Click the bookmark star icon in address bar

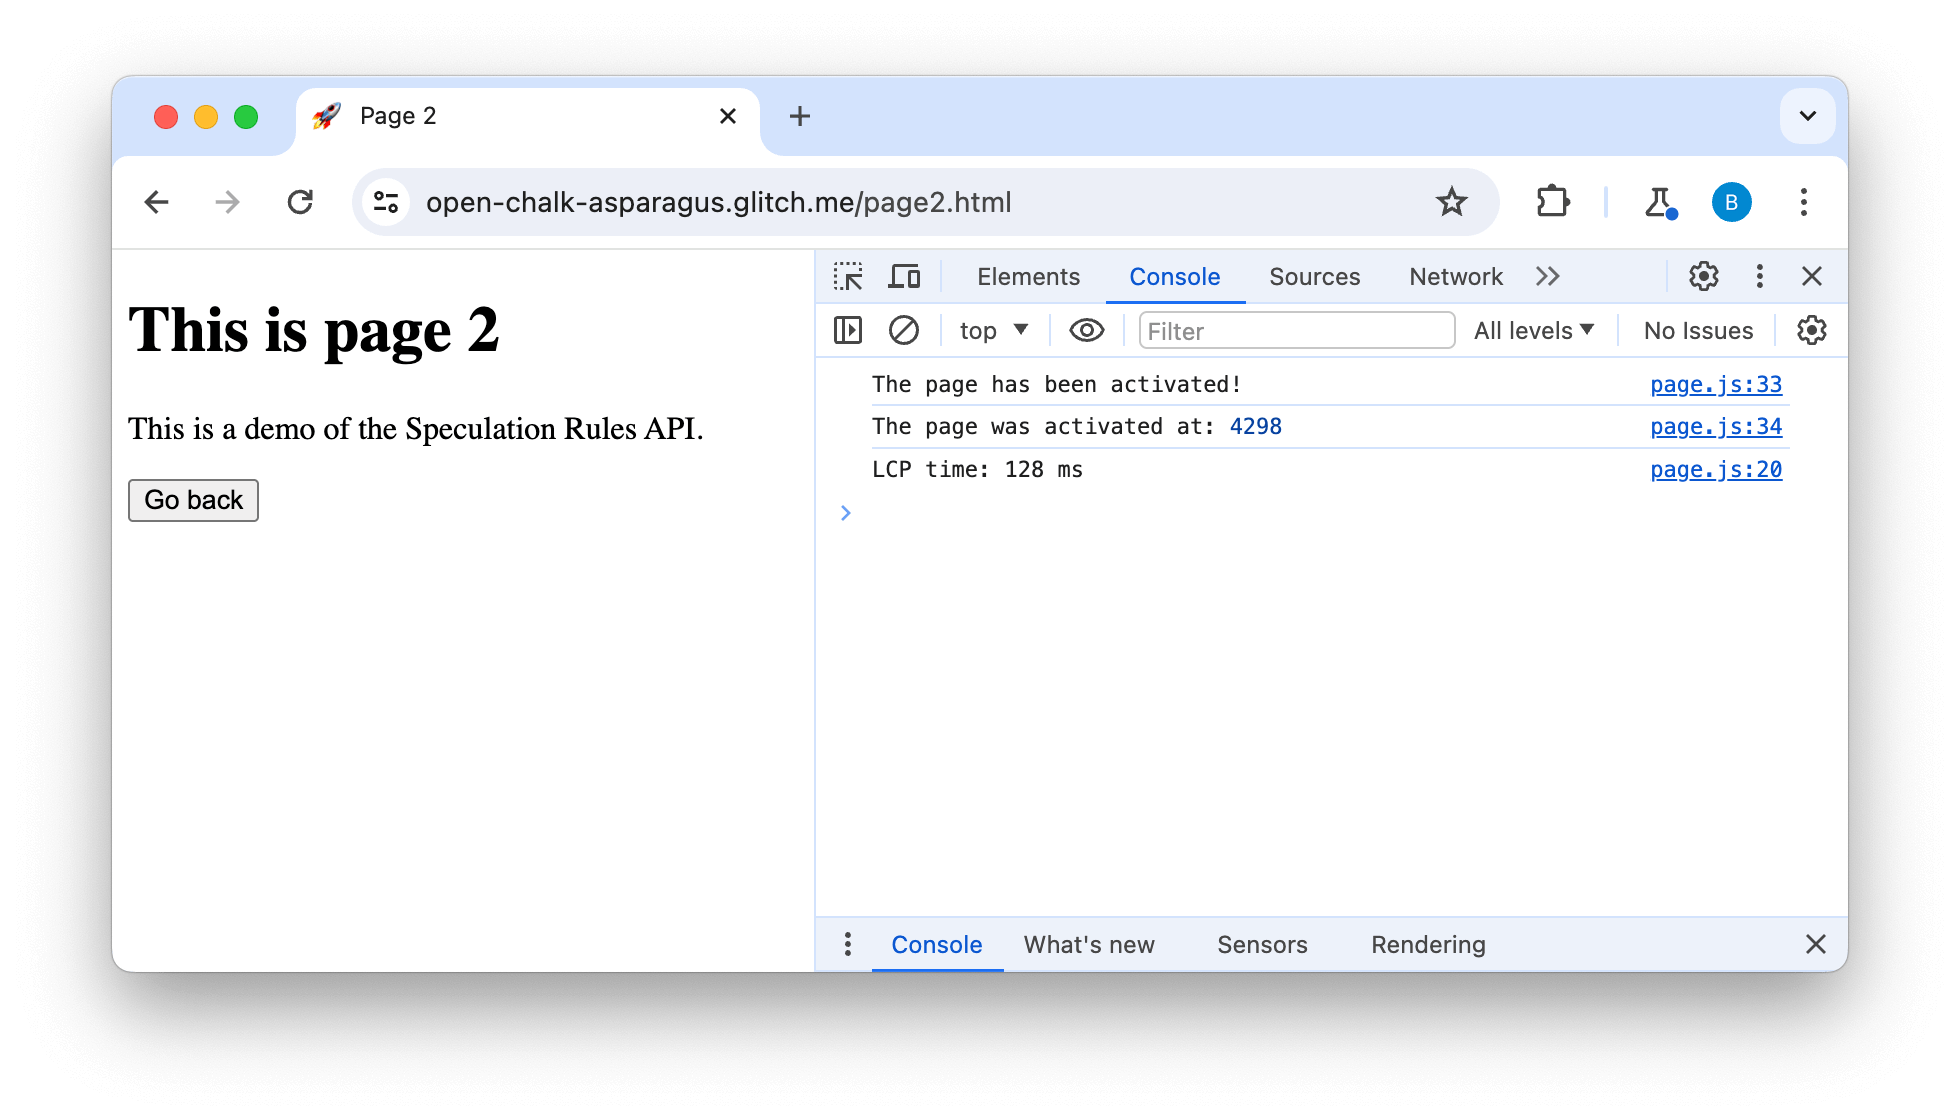click(1451, 203)
